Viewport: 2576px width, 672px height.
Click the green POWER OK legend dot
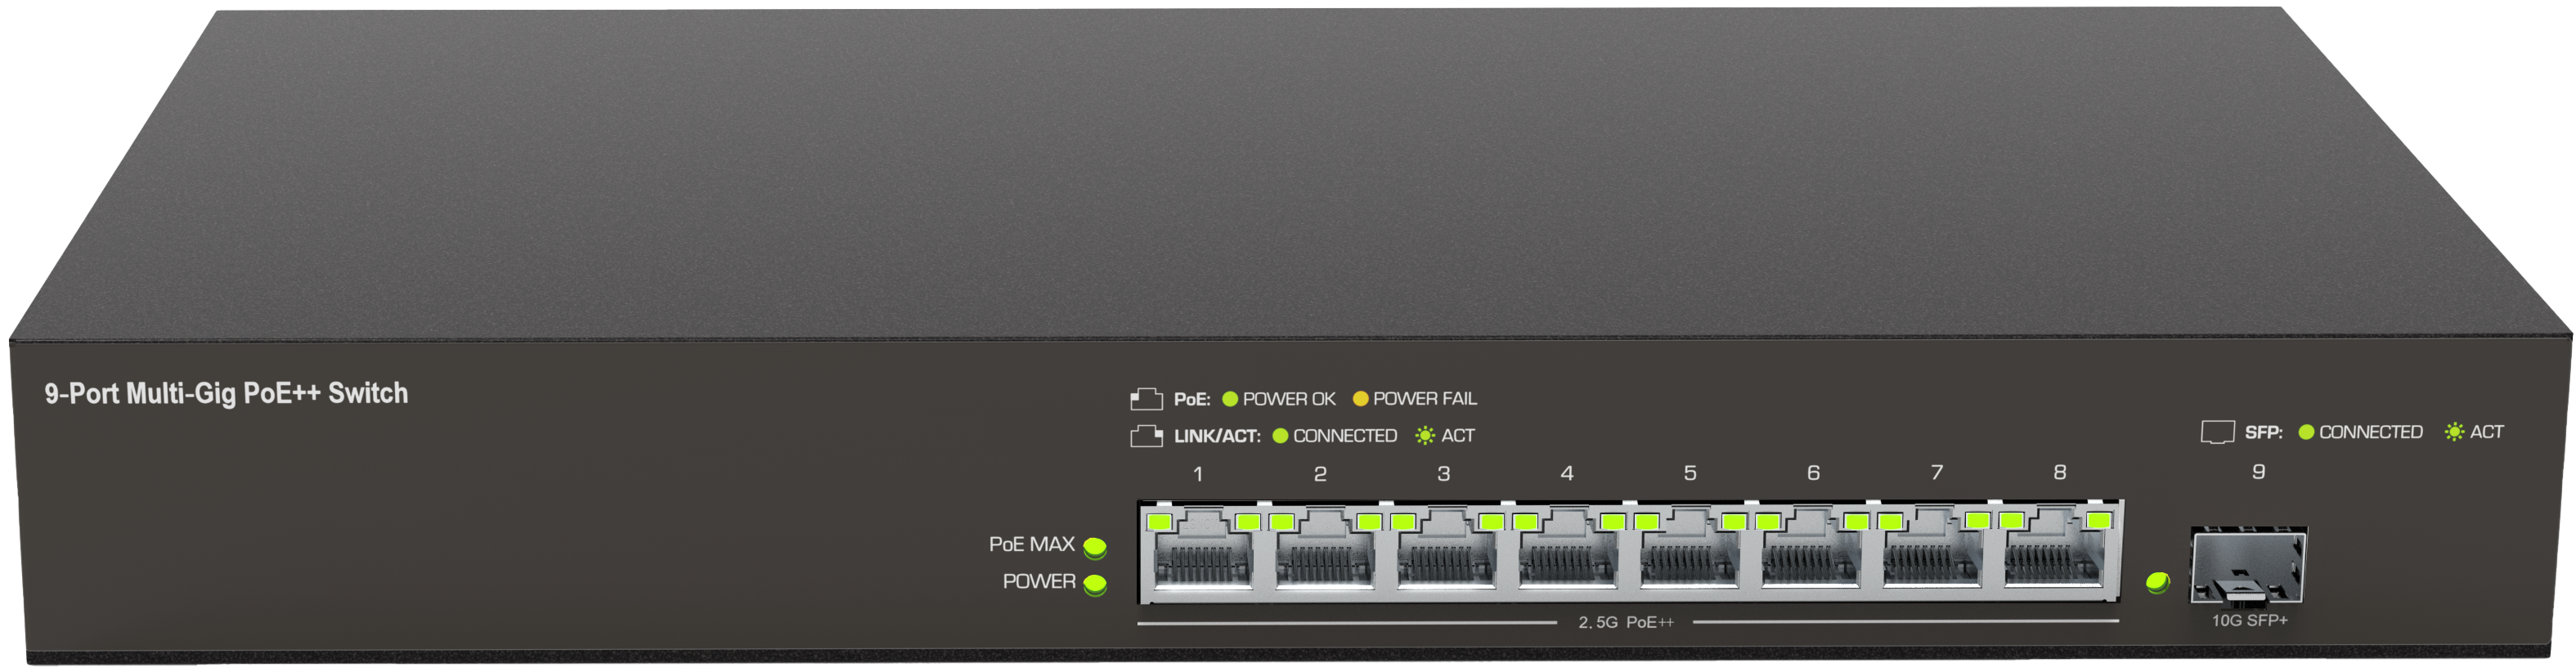pos(1231,399)
